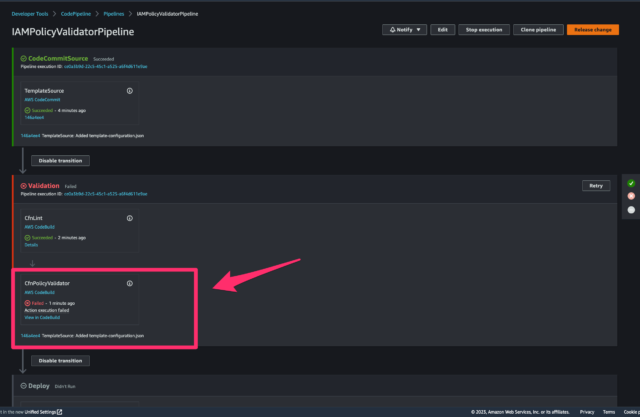Click the CfnPolicyValidator failed status icon
This screenshot has height=417, width=640.
click(27, 303)
